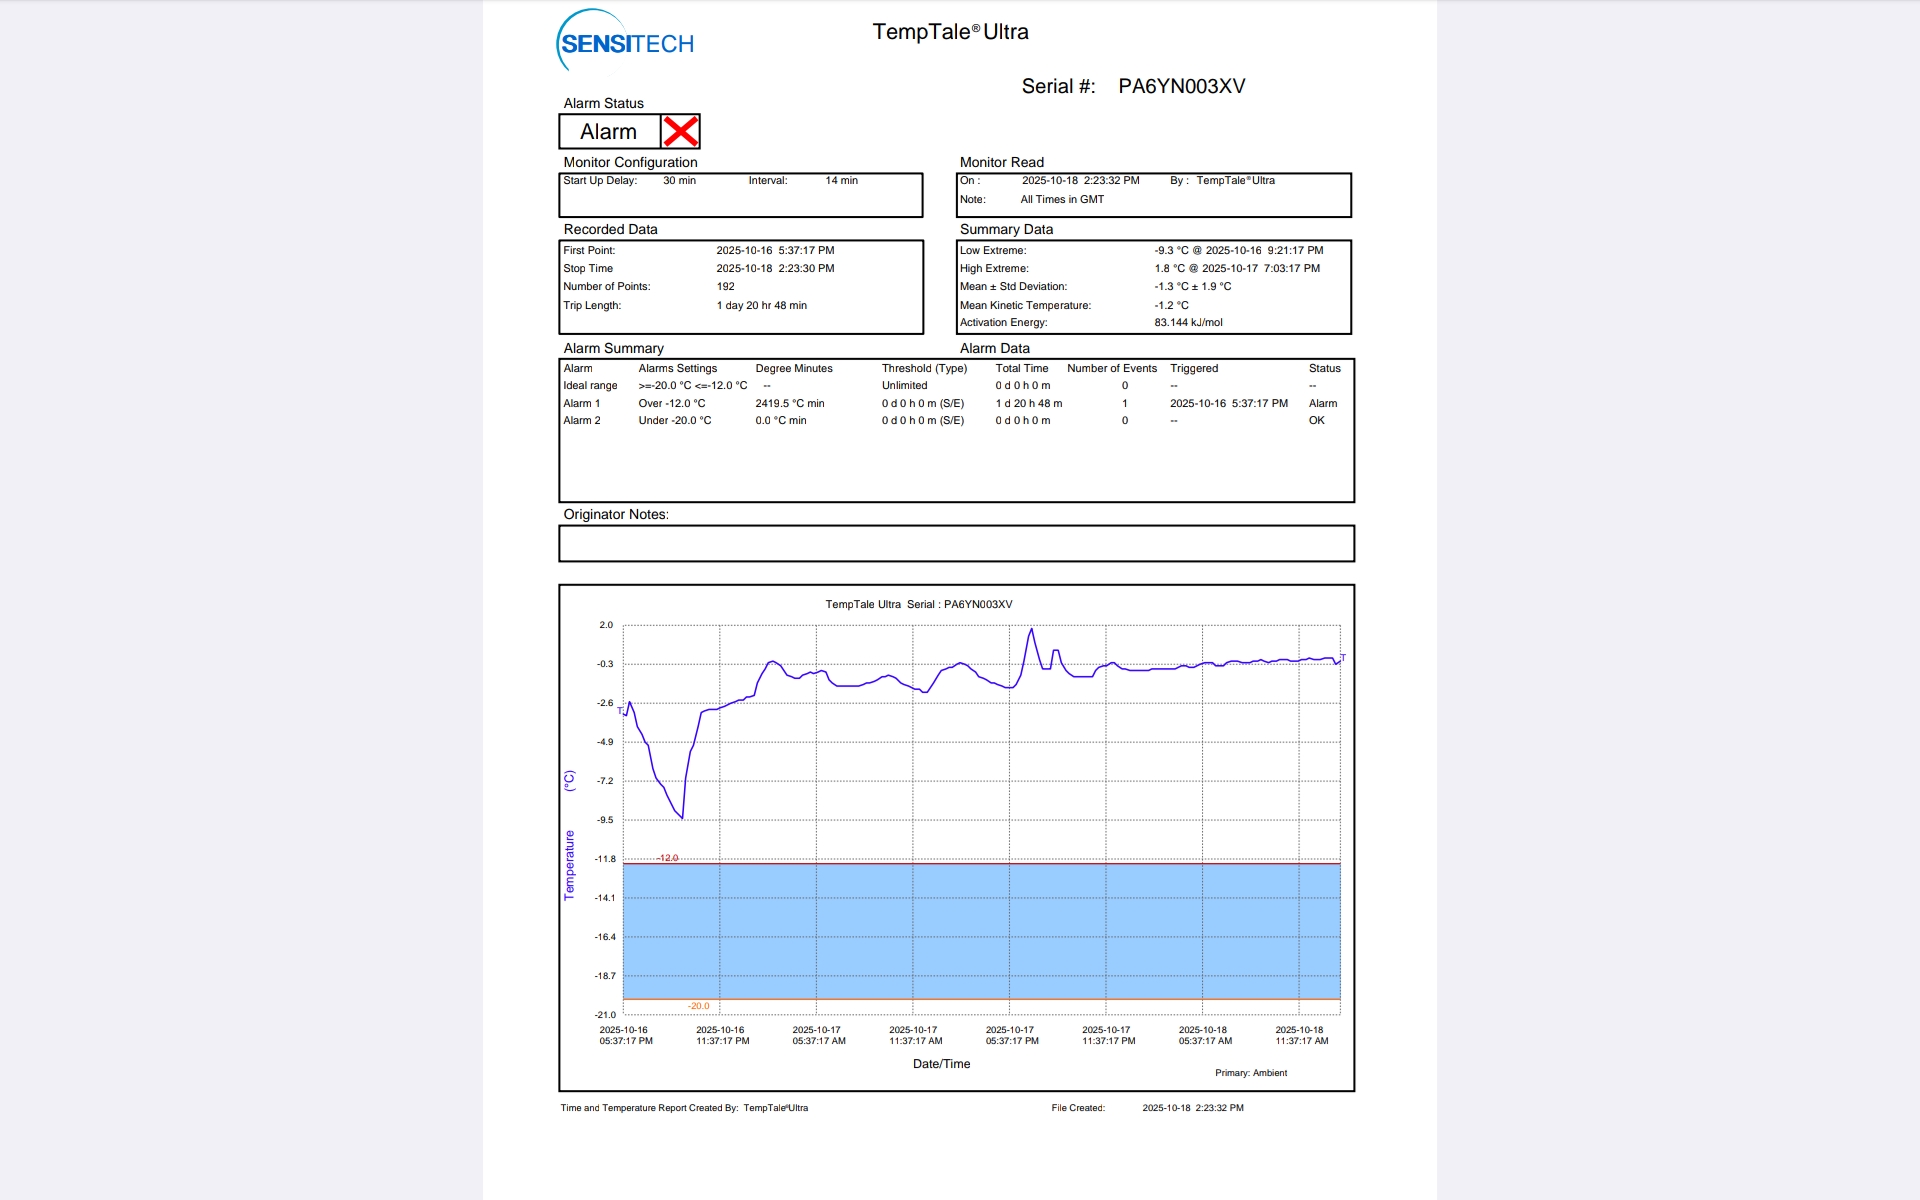Click the blue ideal range shaded area
This screenshot has height=1200, width=1920.
pyautogui.click(x=980, y=930)
